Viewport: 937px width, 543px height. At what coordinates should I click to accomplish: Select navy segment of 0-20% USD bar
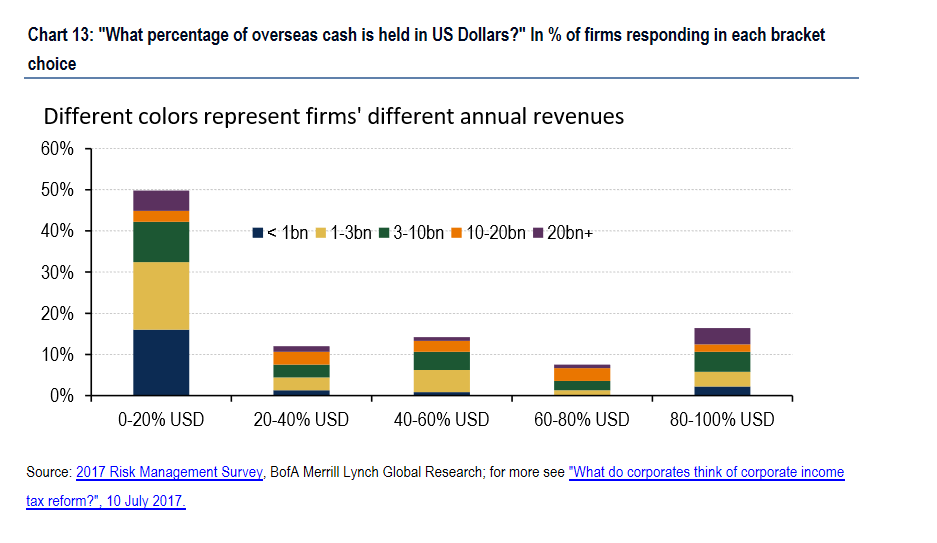click(161, 362)
